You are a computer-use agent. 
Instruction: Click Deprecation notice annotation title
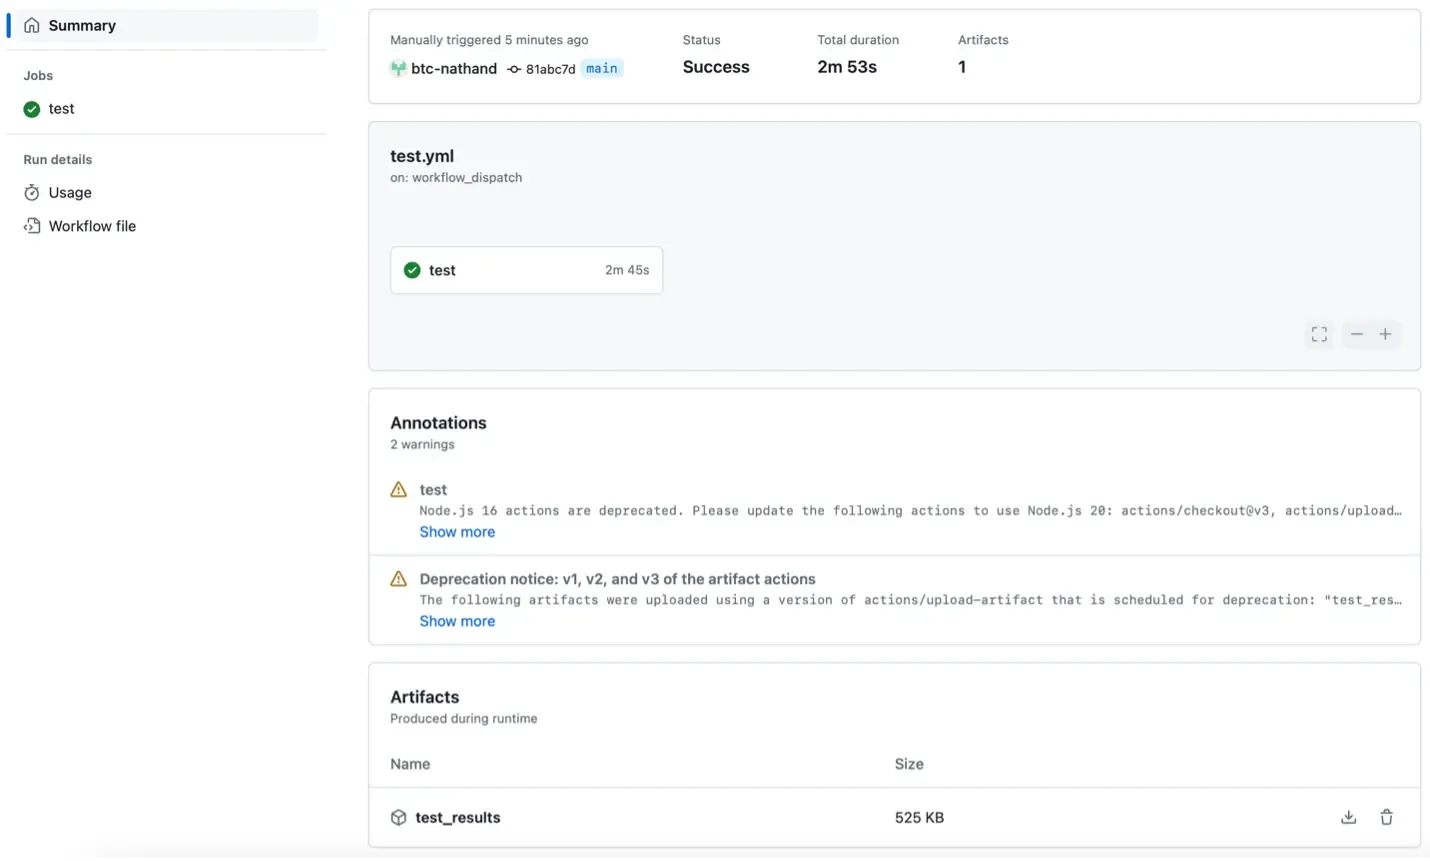click(617, 579)
